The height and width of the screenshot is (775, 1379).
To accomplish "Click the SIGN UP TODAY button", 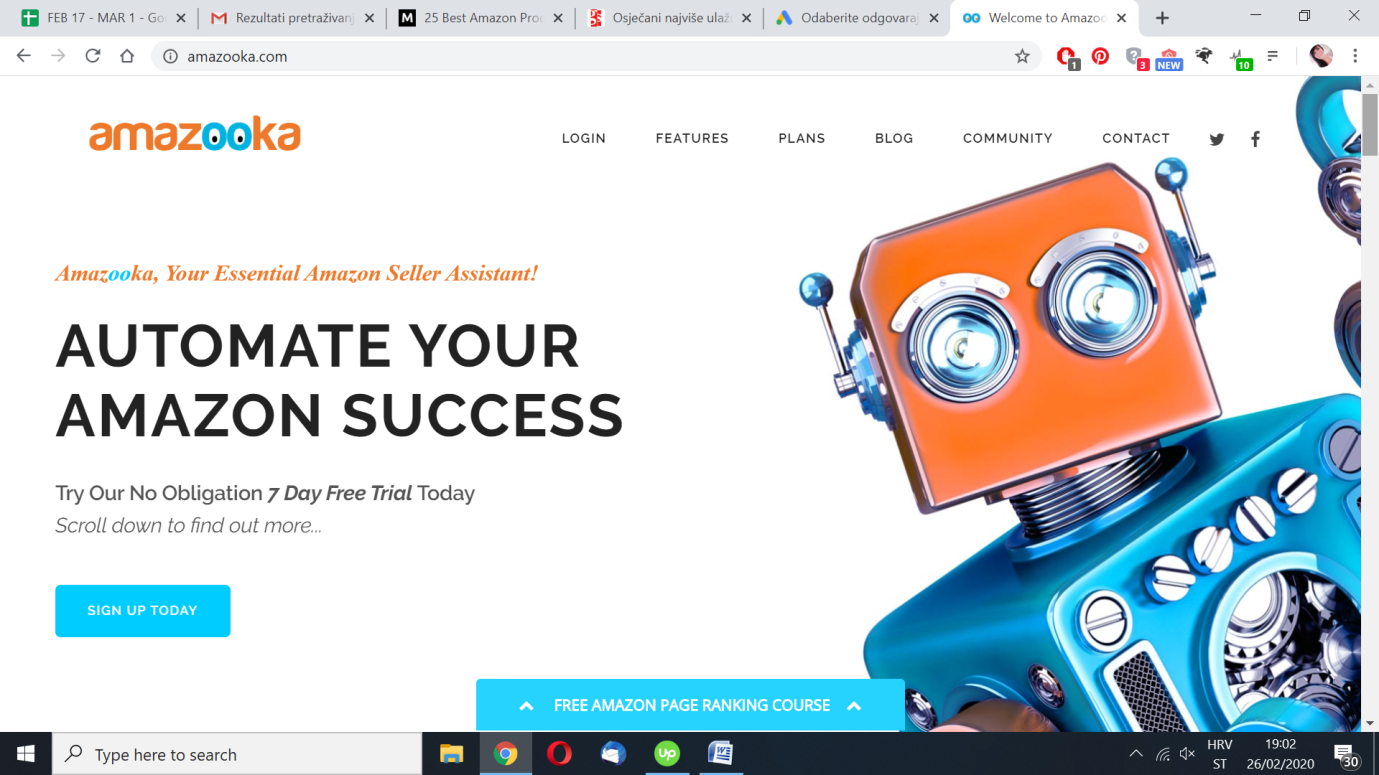I will pyautogui.click(x=142, y=610).
